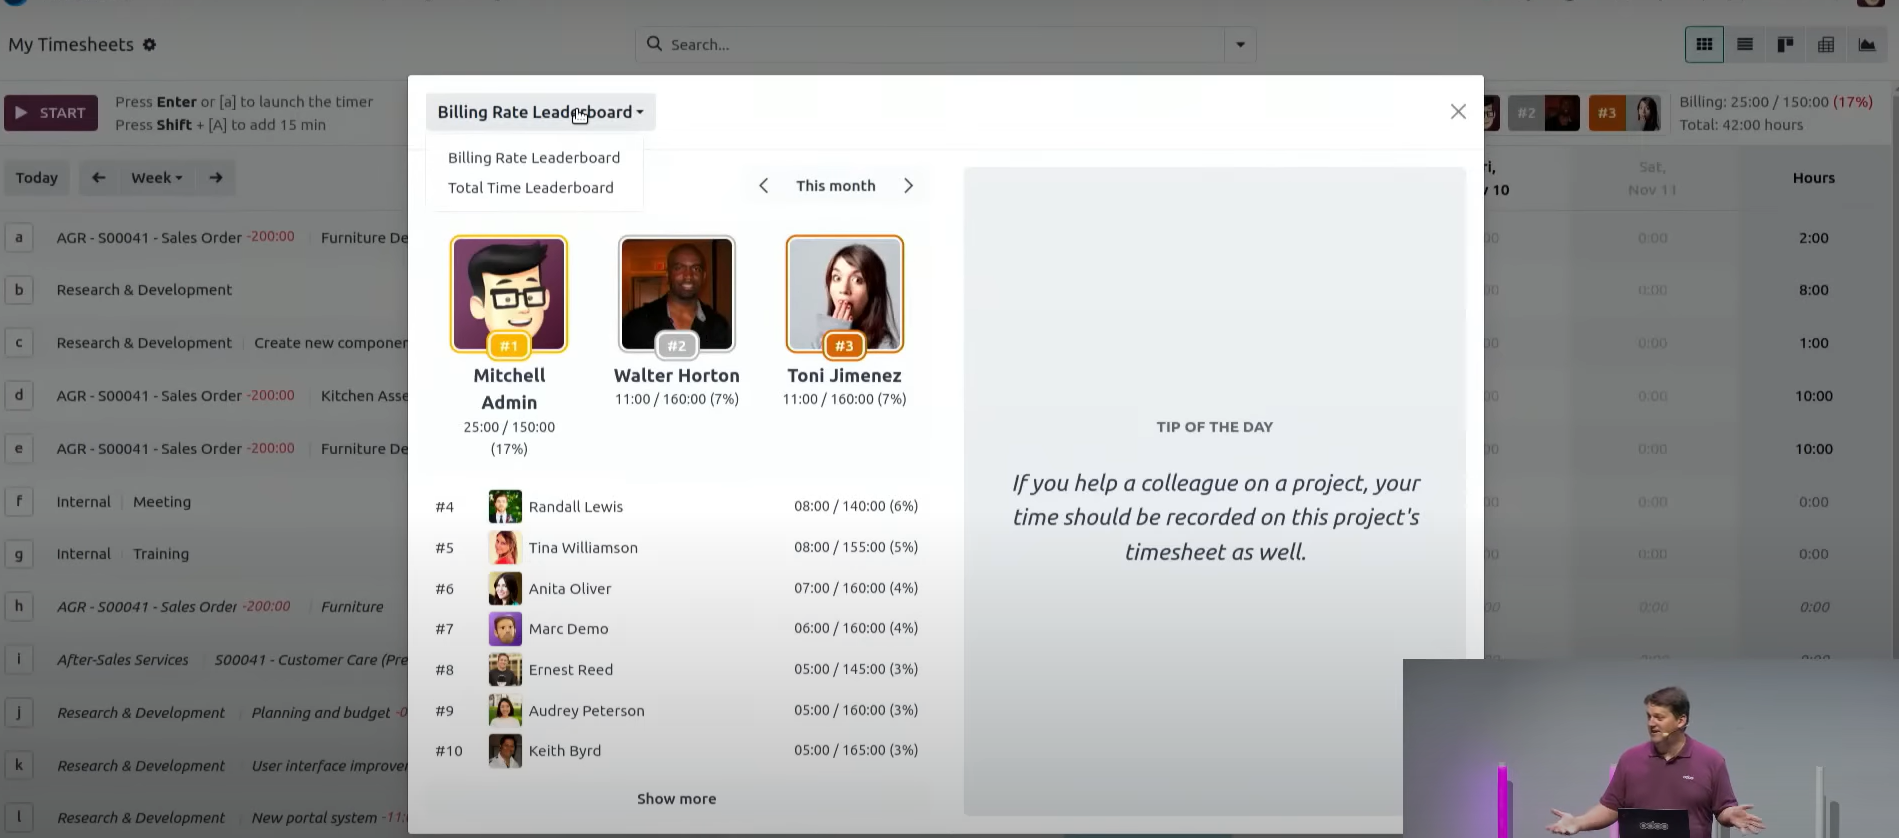The height and width of the screenshot is (838, 1899).
Task: Open the My Timesheets settings gear
Action: click(x=150, y=45)
